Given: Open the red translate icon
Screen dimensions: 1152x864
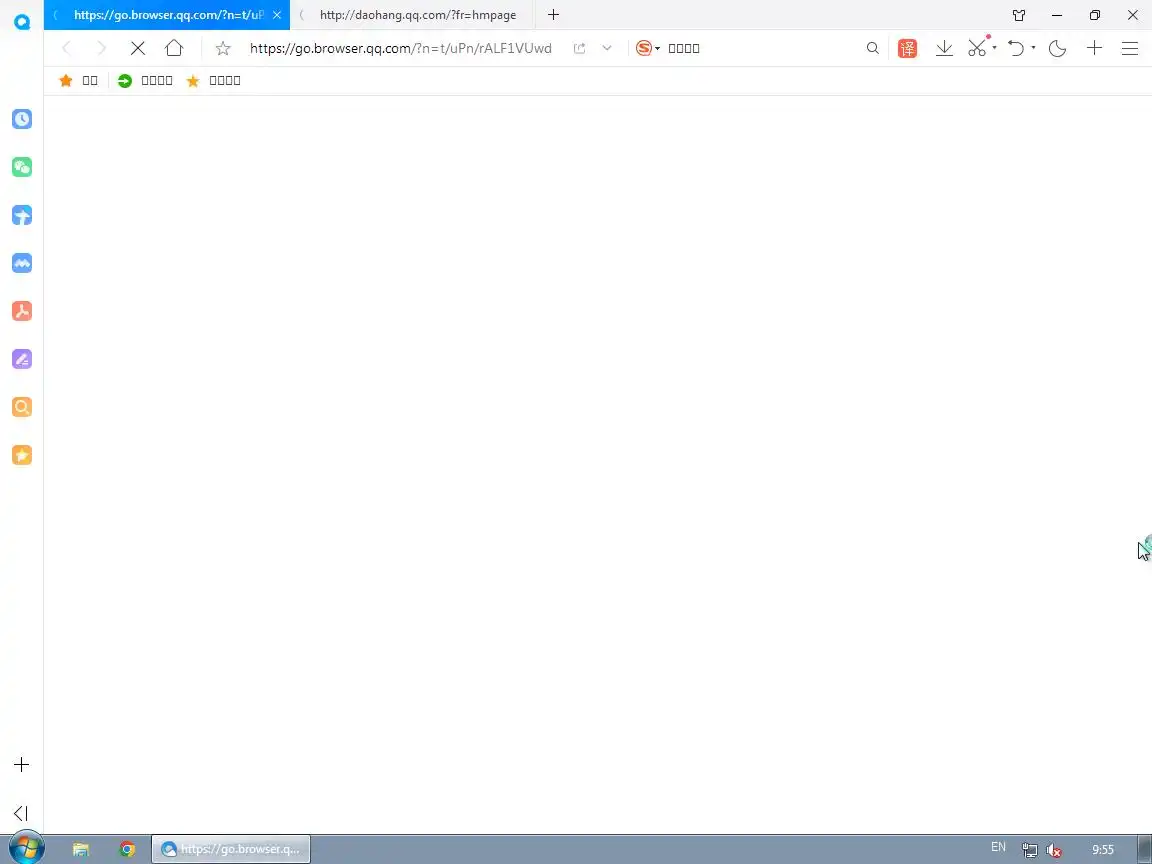Looking at the screenshot, I should (x=907, y=48).
